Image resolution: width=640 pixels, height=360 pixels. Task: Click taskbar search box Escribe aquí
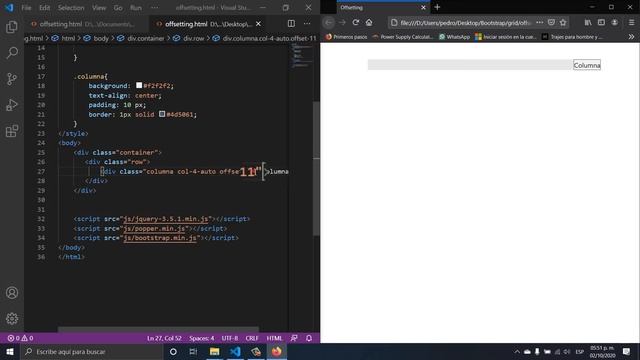pyautogui.click(x=91, y=351)
